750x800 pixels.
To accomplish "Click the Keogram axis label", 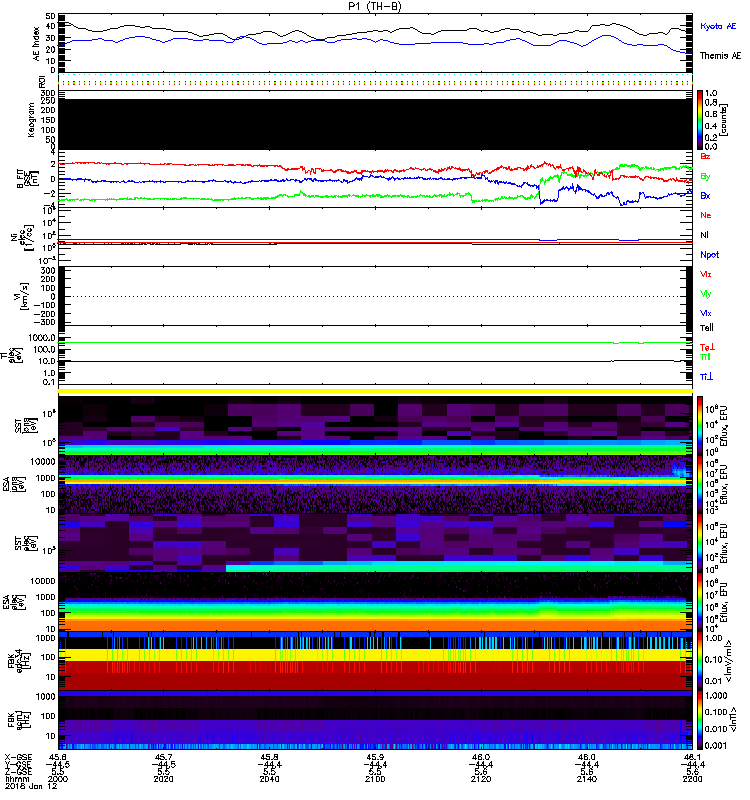I will point(31,119).
